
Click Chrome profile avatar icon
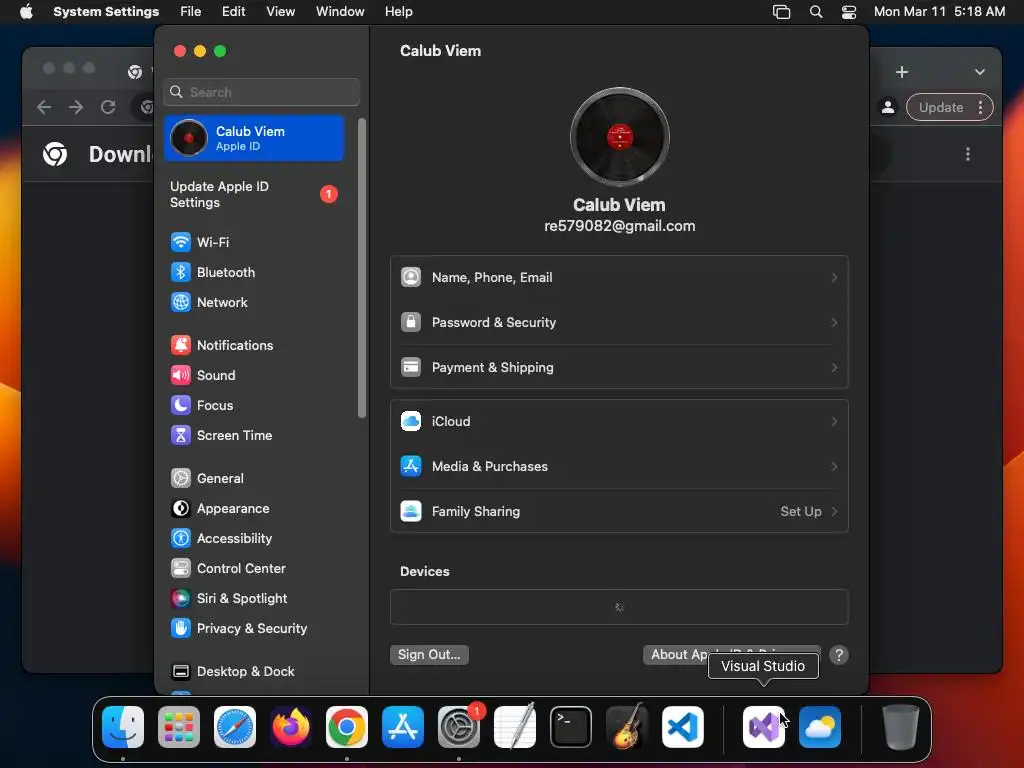[888, 108]
